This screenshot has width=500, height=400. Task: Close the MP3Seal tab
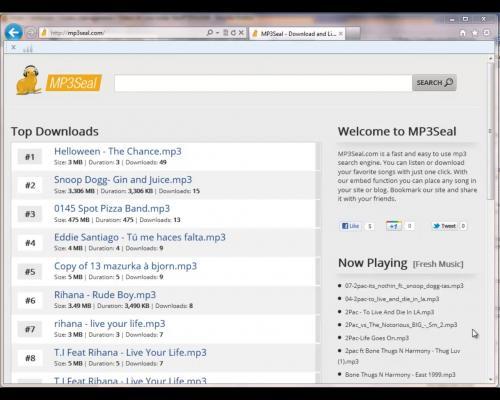tap(341, 34)
